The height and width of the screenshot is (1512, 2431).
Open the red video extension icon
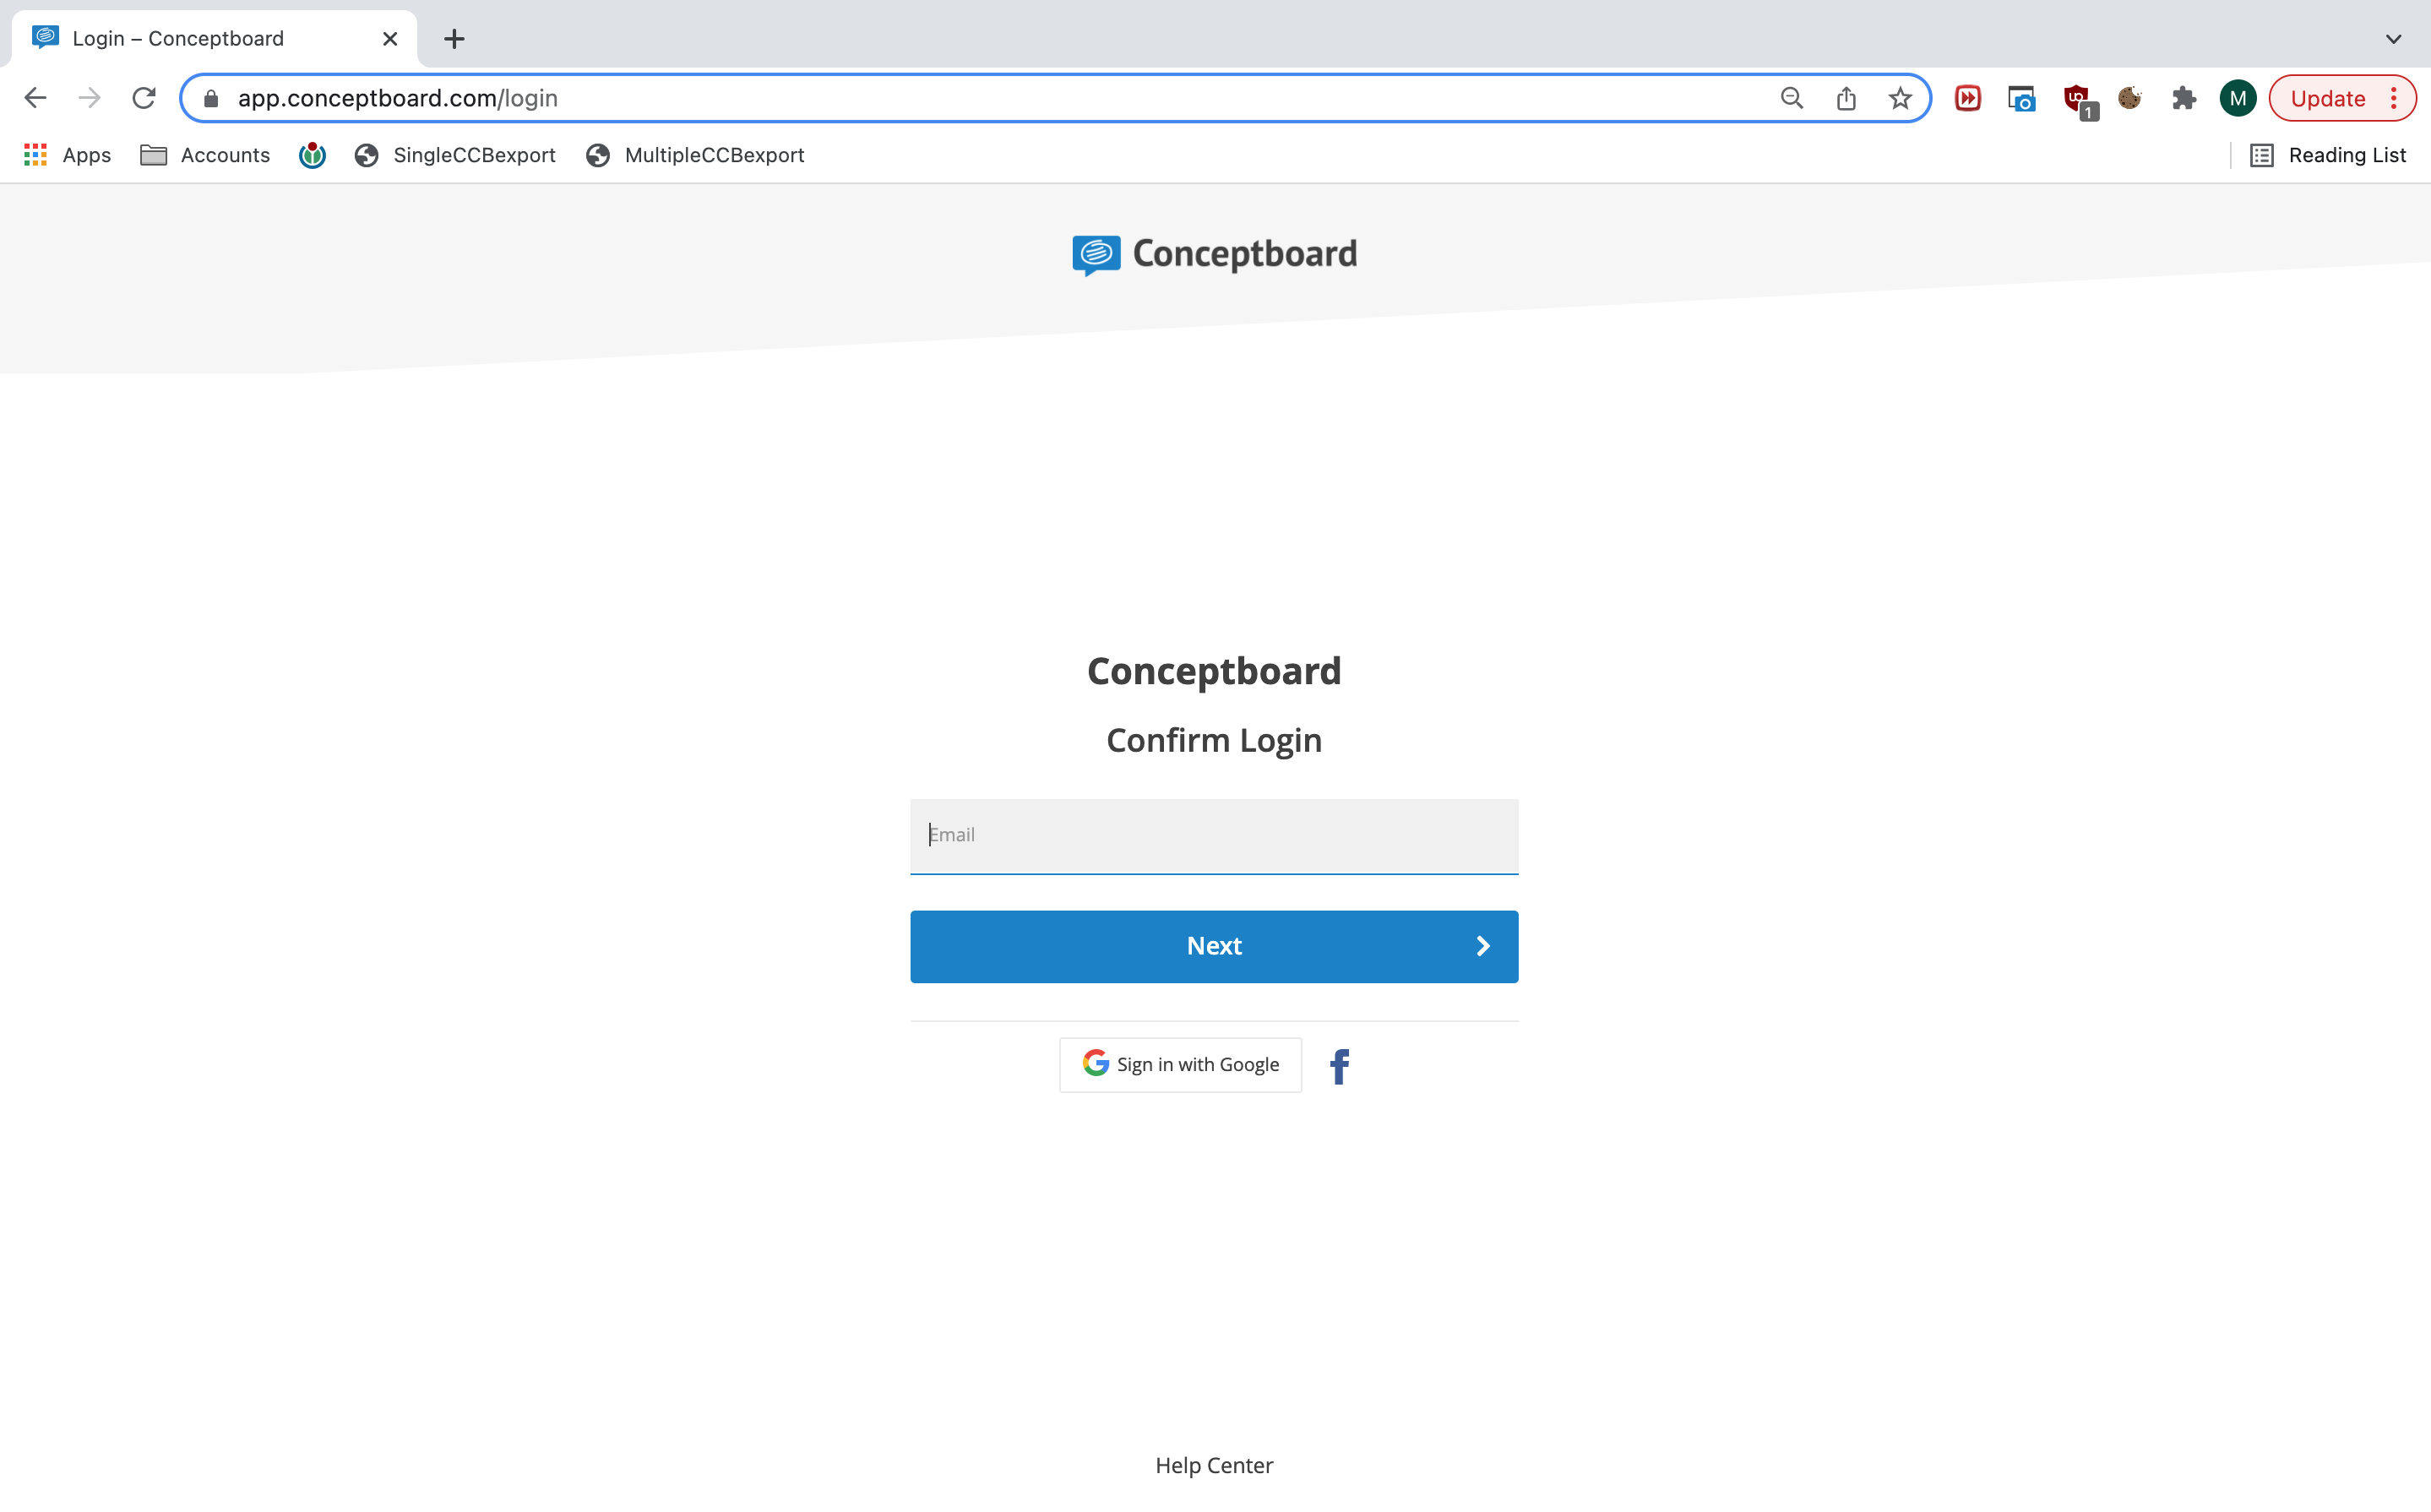(1968, 98)
